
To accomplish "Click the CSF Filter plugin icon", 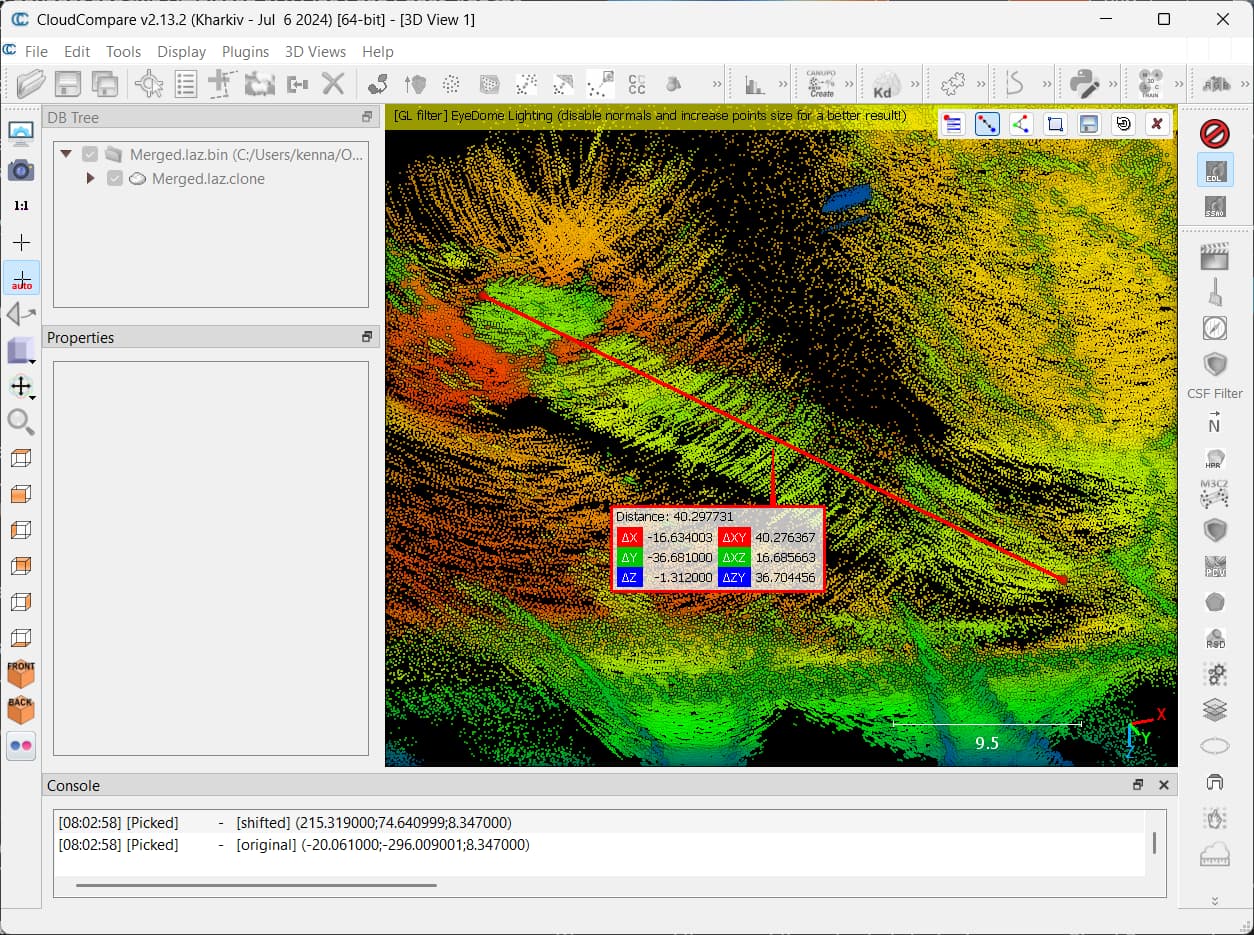I will [1215, 366].
